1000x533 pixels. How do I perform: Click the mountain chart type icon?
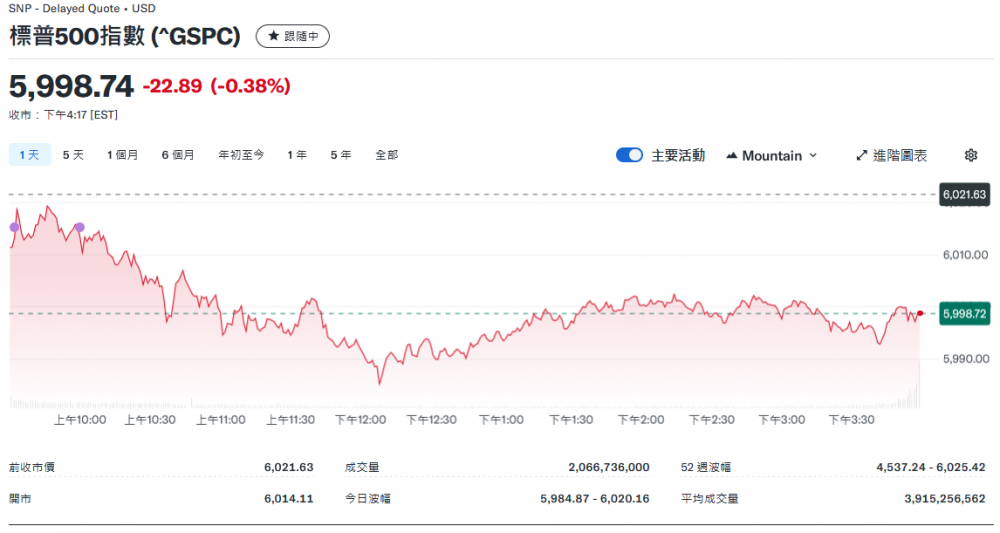tap(732, 155)
